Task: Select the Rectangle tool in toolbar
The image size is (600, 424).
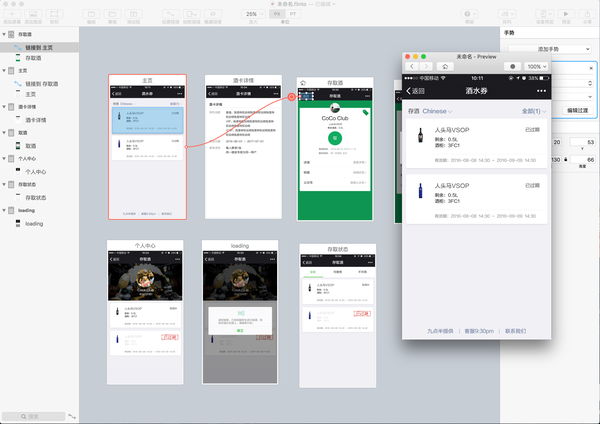Action: point(54,14)
